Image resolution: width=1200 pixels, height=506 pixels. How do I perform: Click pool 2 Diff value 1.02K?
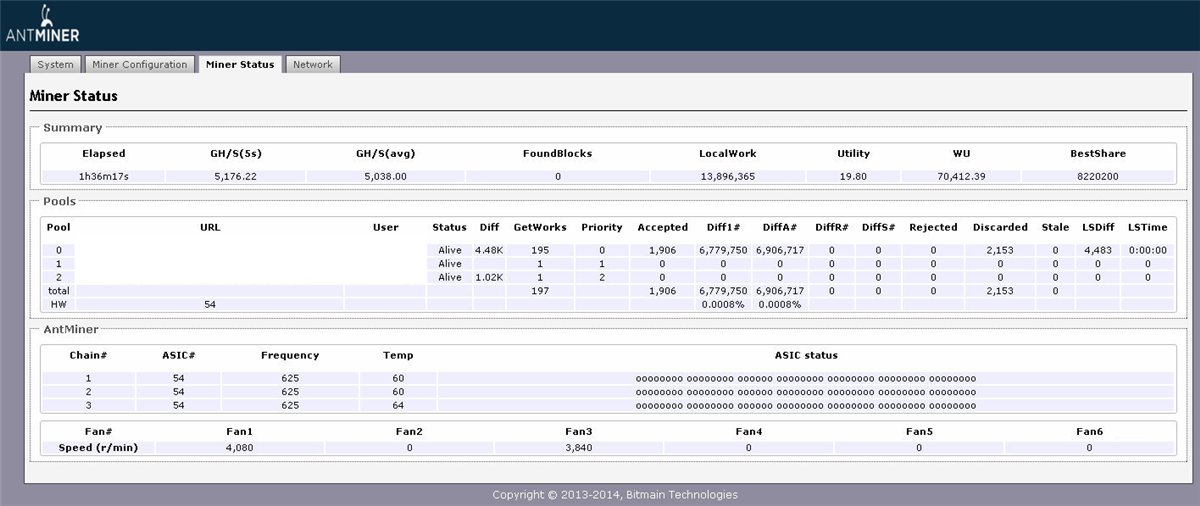pos(490,277)
